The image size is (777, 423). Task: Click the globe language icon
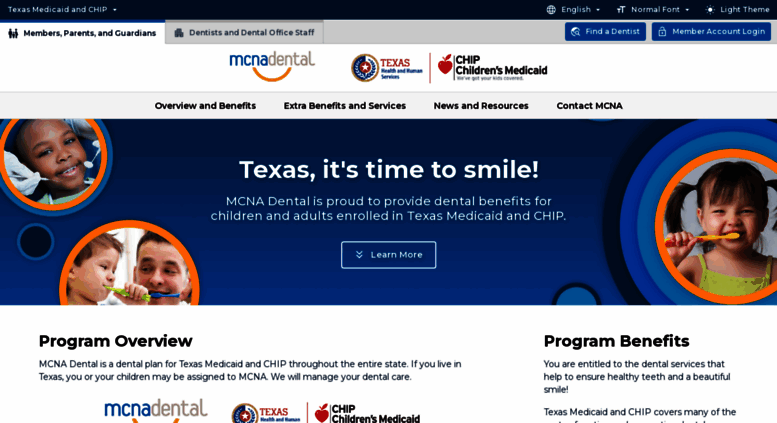coord(551,9)
